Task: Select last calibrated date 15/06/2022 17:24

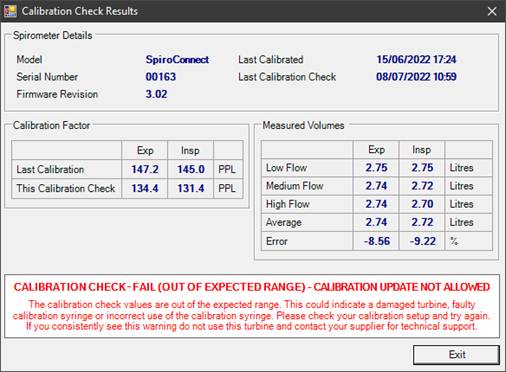Action: (416, 60)
